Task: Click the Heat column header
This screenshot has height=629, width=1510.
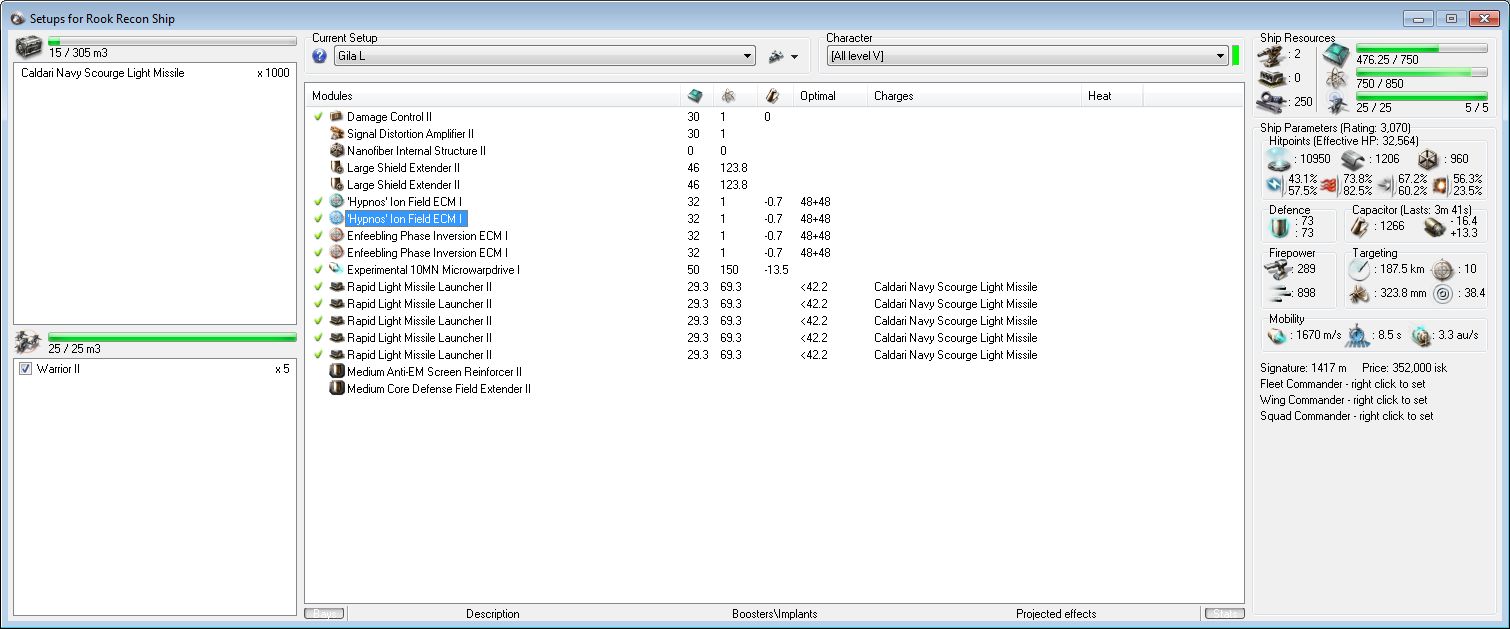Action: (x=1112, y=96)
